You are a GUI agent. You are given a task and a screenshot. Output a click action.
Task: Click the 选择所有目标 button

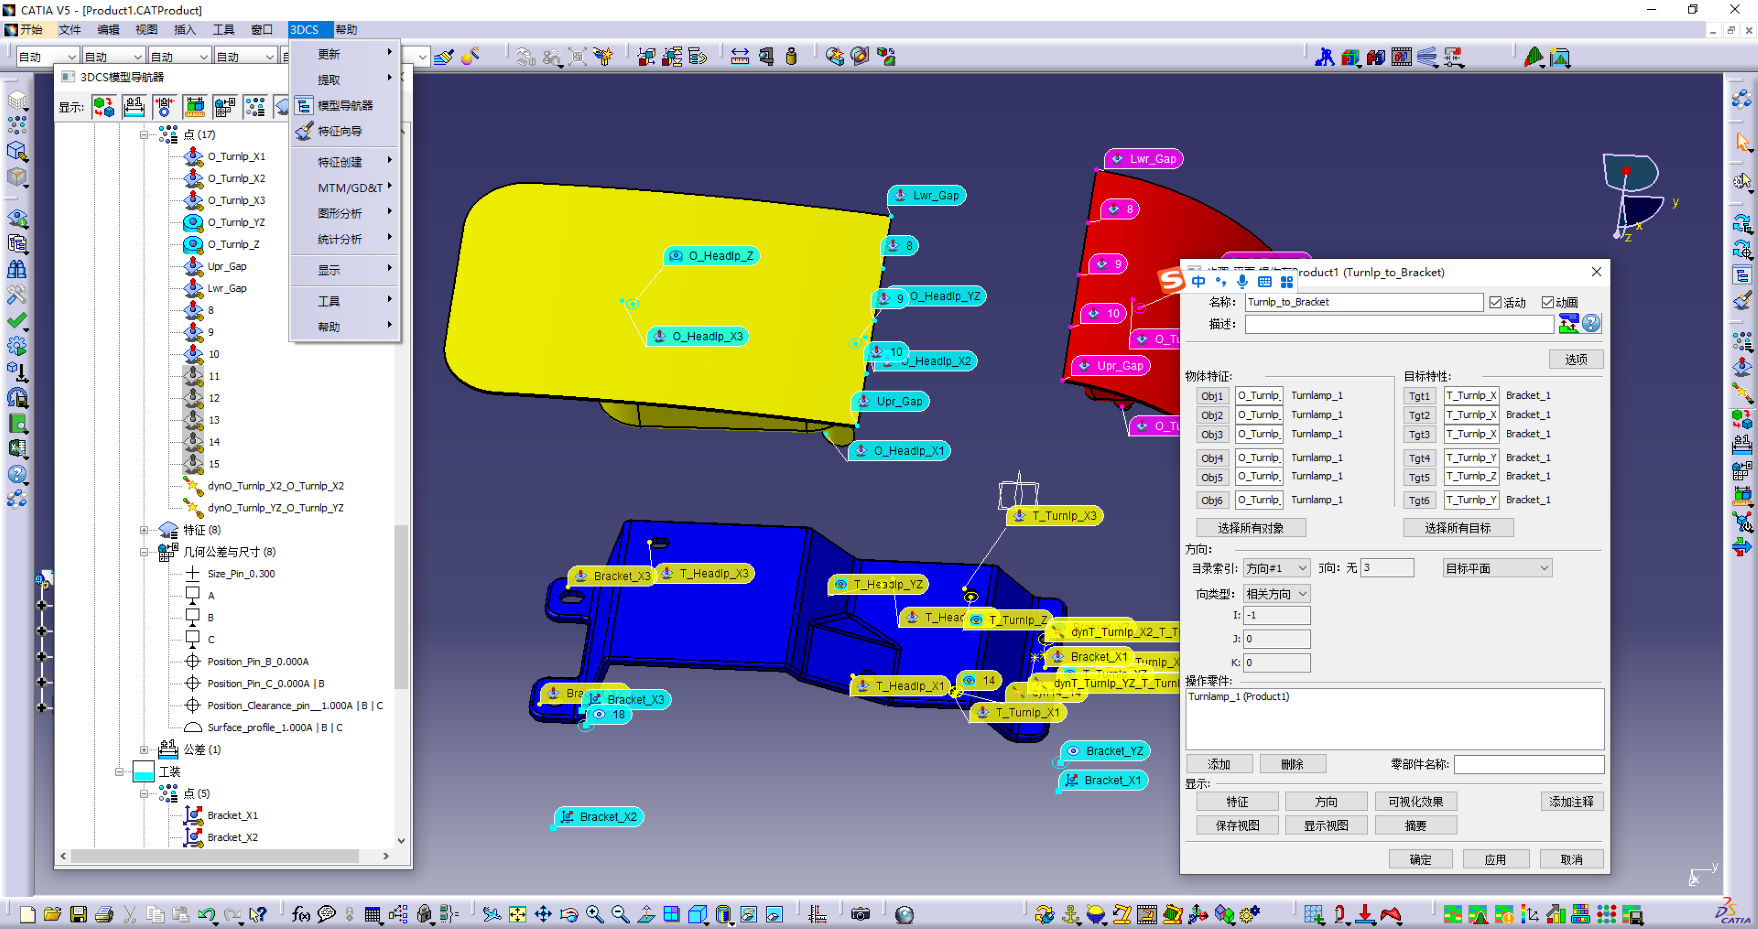coord(1458,528)
